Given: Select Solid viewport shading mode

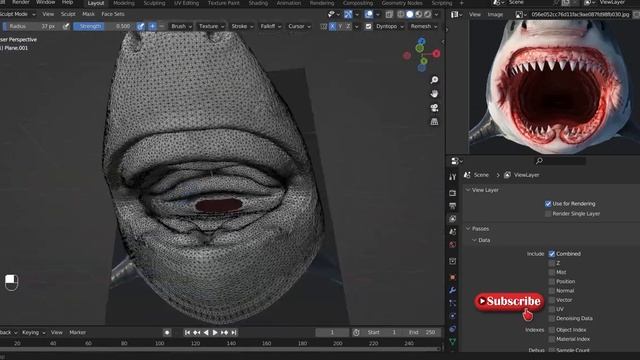Looking at the screenshot, I should pos(409,14).
